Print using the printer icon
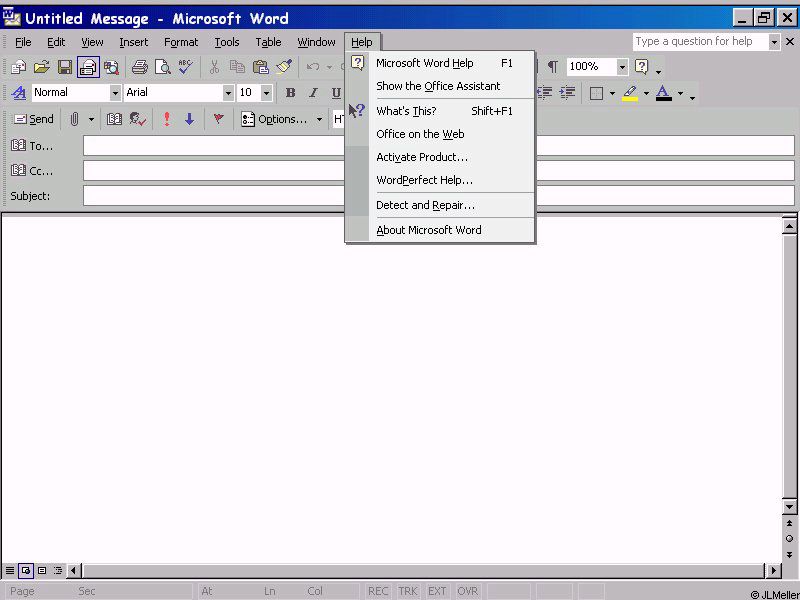This screenshot has height=600, width=800. click(139, 67)
